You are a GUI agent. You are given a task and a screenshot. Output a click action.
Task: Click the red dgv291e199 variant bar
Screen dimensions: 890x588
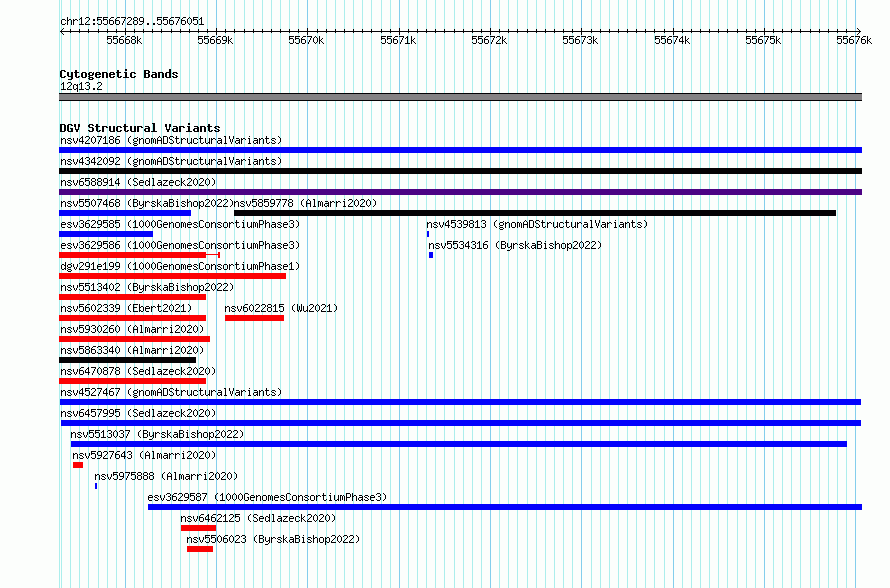[173, 276]
